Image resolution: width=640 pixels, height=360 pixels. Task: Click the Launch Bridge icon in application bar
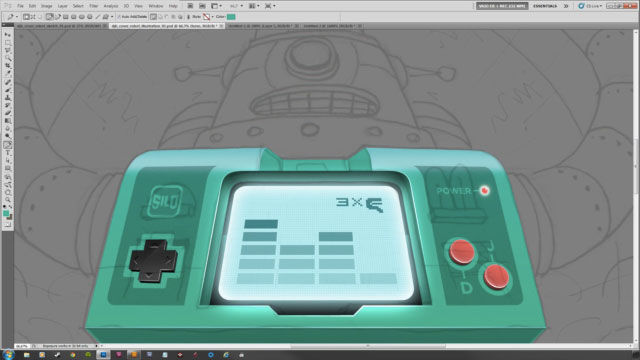(190, 6)
